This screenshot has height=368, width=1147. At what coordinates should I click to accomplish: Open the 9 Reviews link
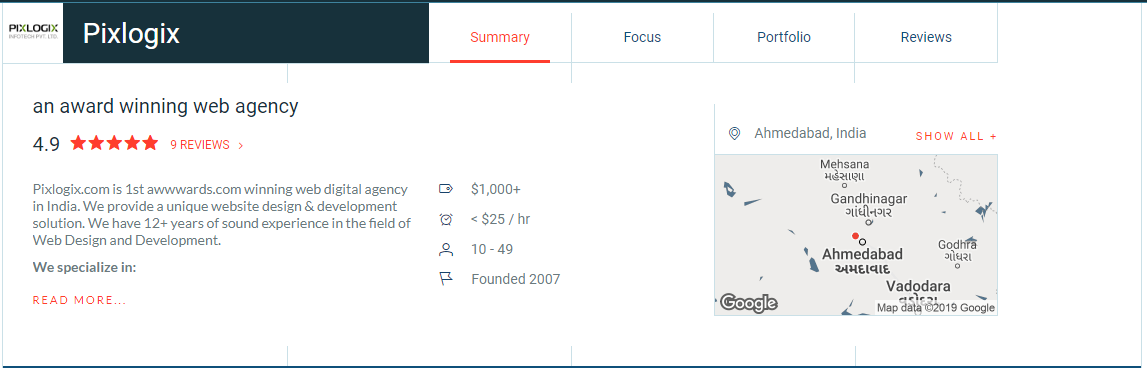200,145
